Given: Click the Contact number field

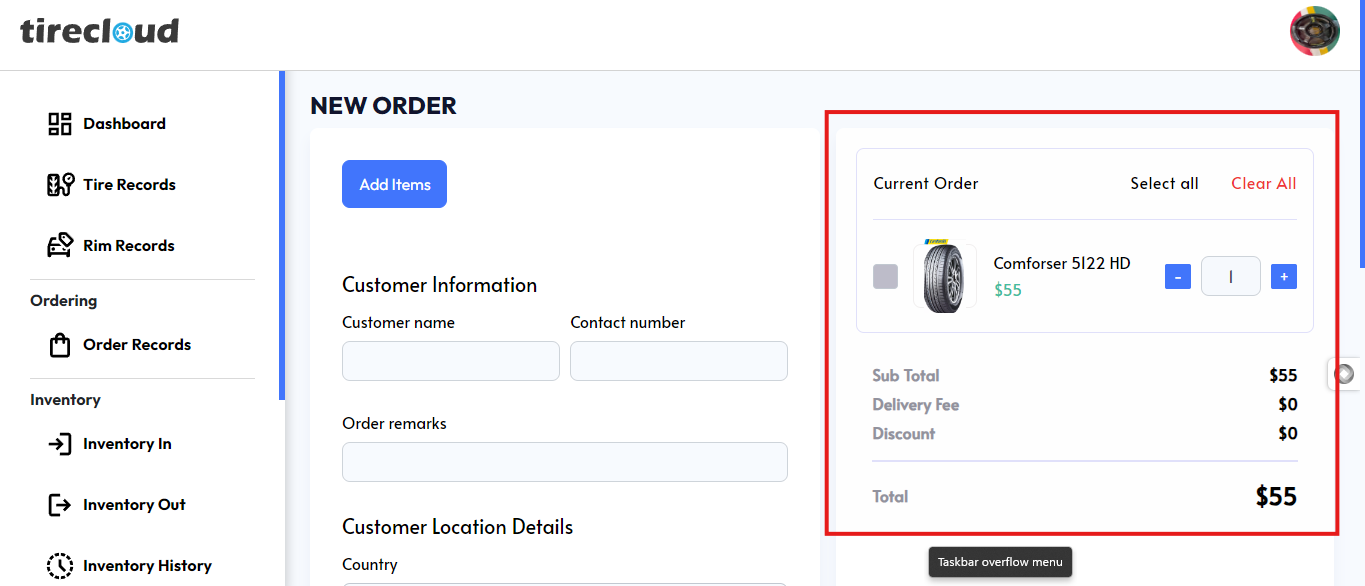Looking at the screenshot, I should coord(678,361).
